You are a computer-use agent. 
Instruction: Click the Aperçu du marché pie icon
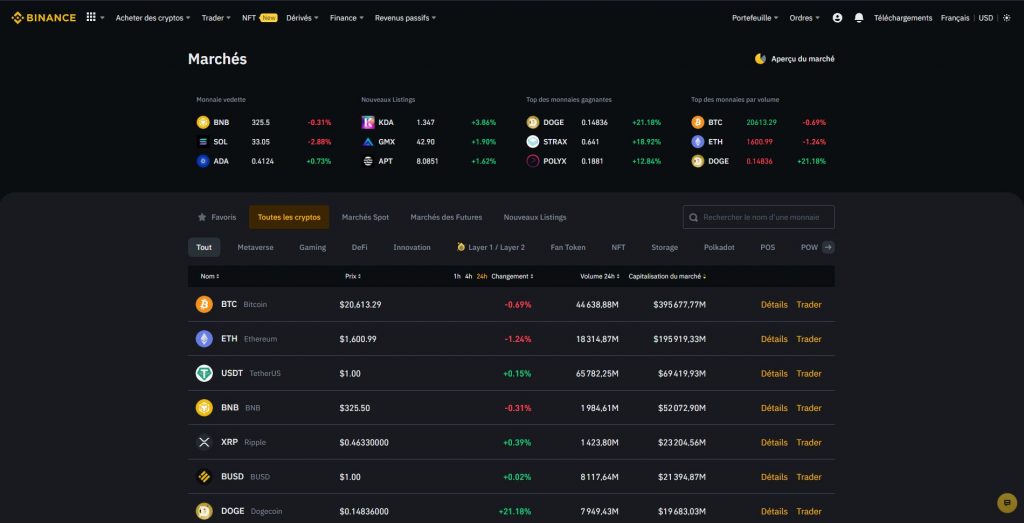(x=760, y=59)
